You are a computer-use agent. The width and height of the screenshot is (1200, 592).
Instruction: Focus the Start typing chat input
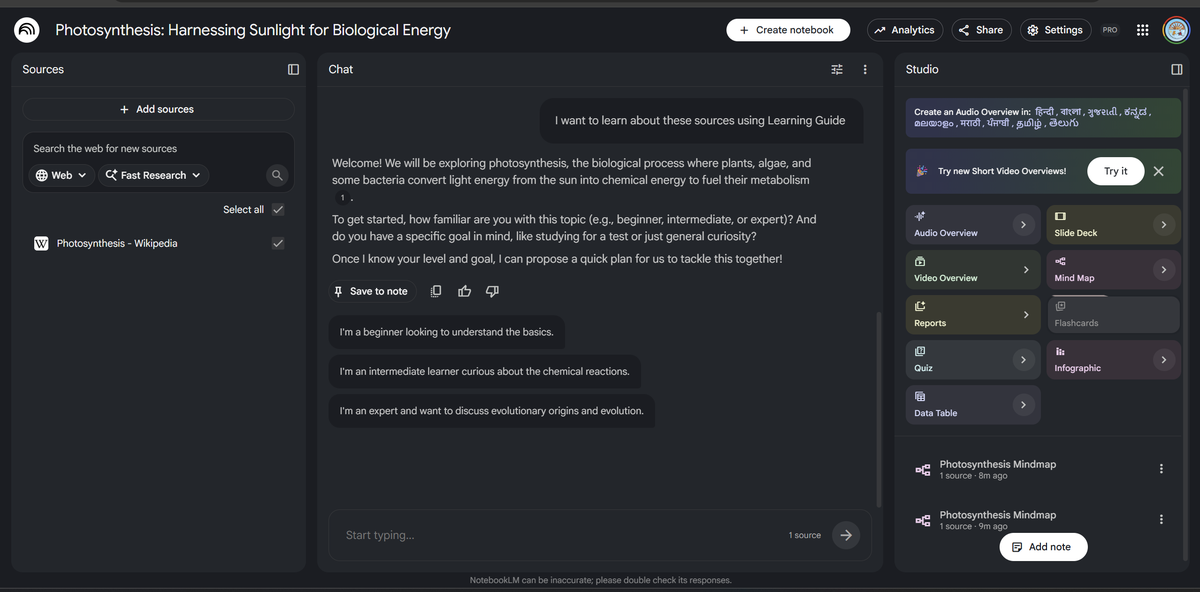pyautogui.click(x=560, y=535)
